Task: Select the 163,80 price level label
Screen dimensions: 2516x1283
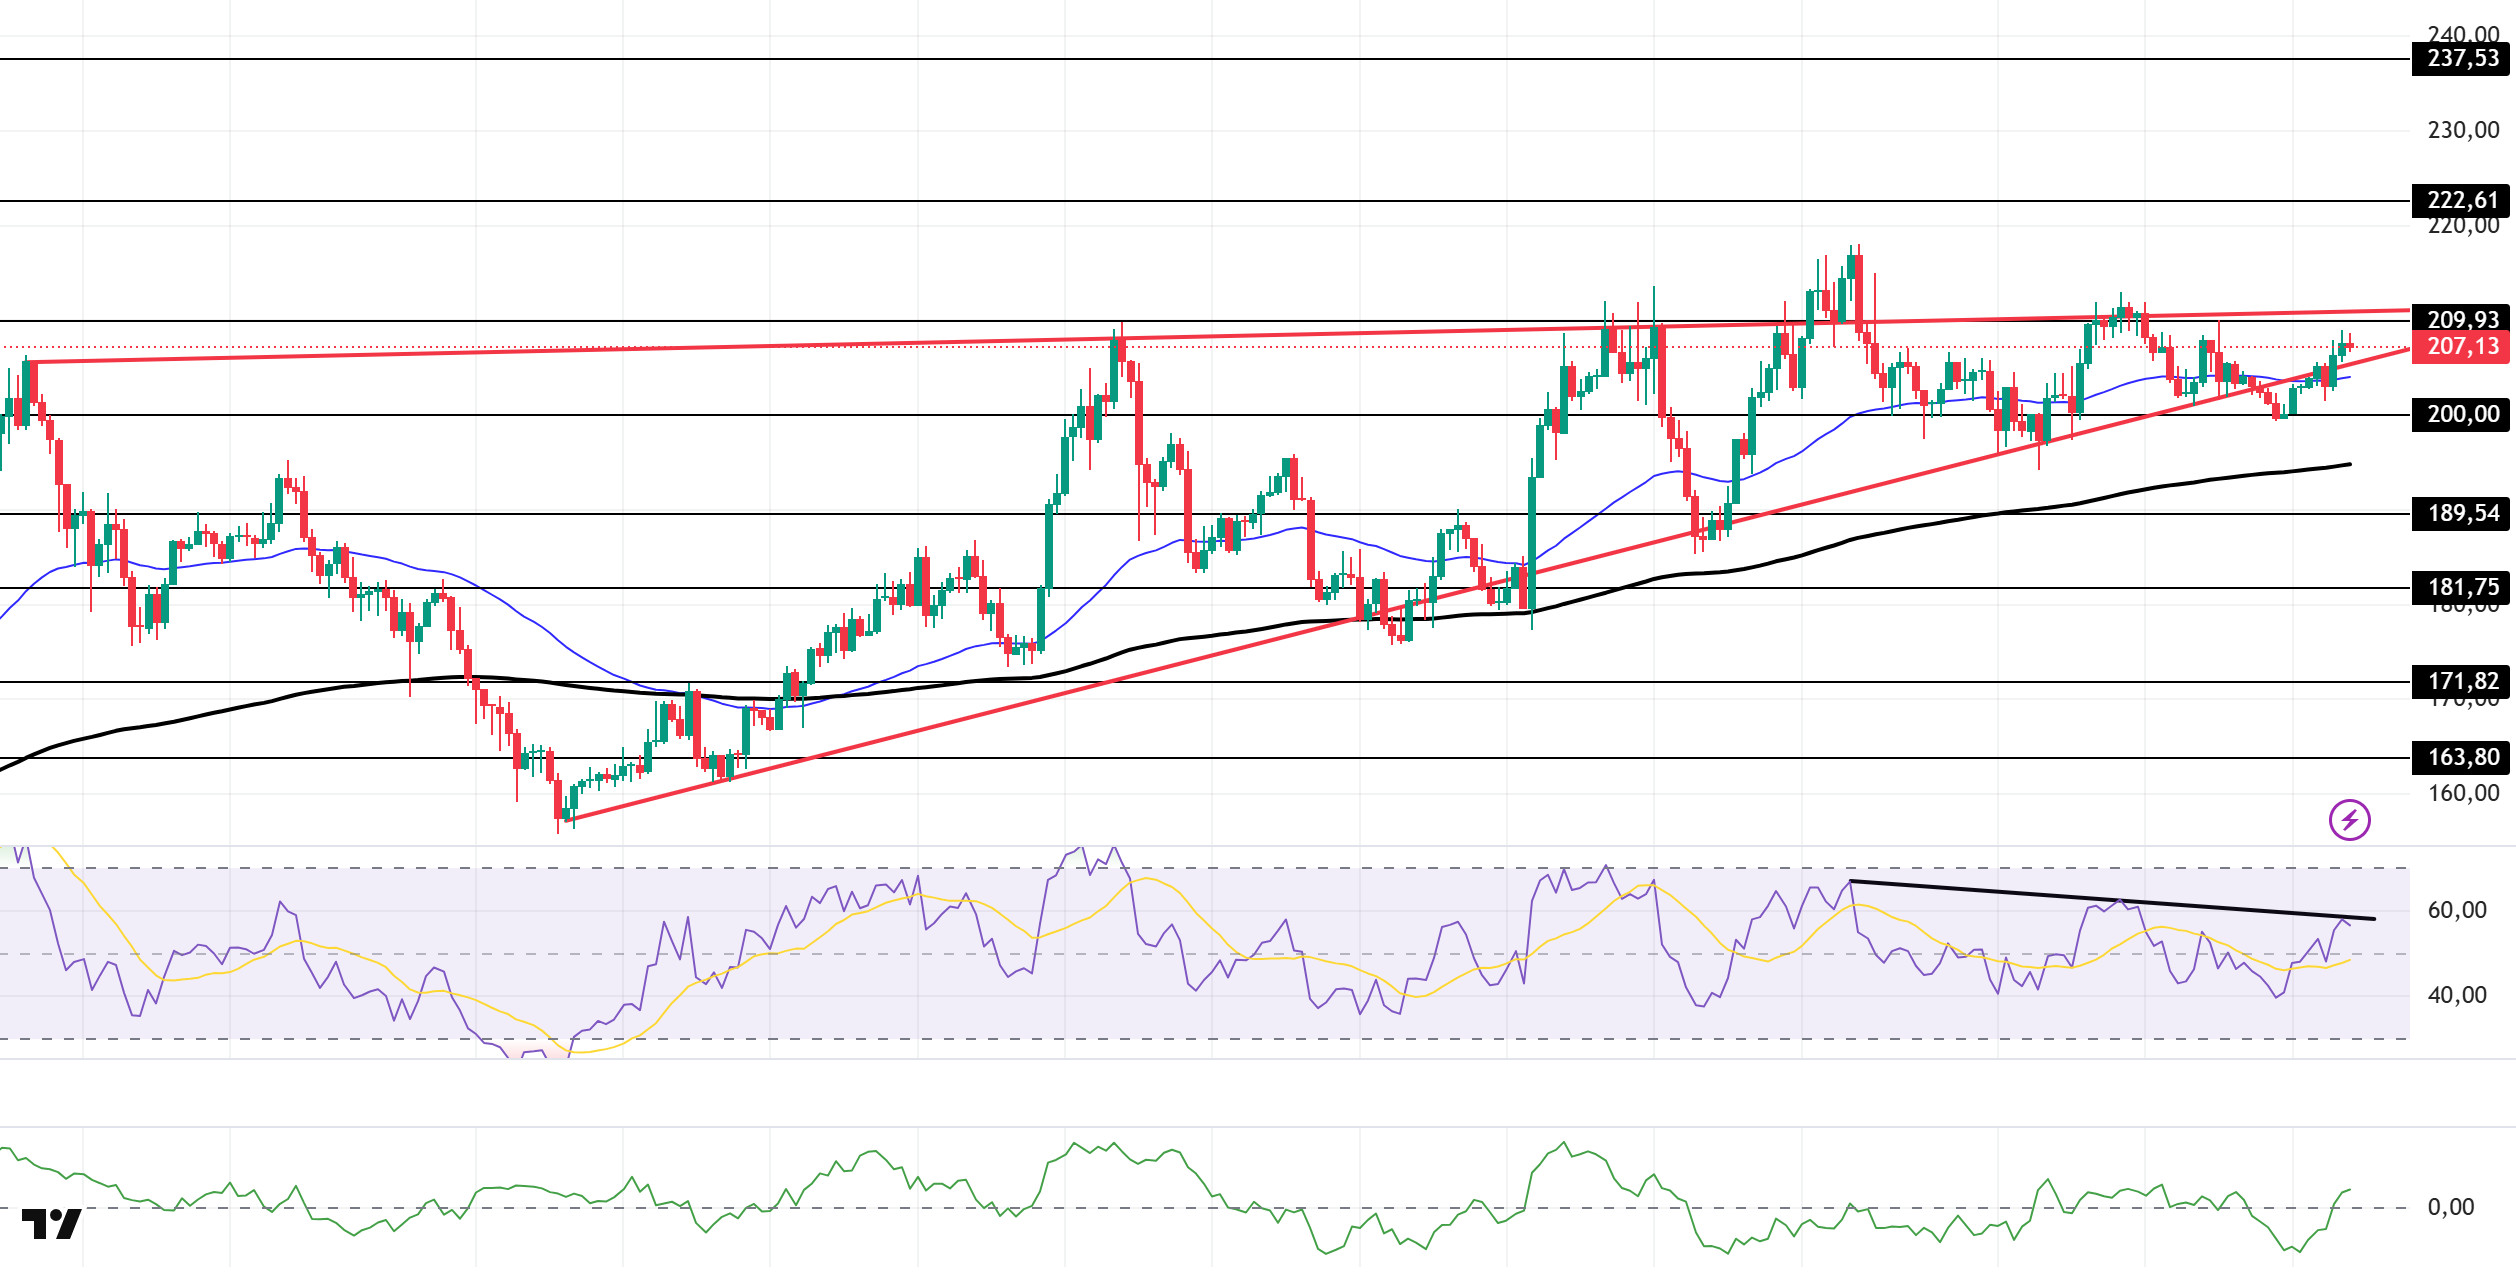Action: (x=2461, y=758)
